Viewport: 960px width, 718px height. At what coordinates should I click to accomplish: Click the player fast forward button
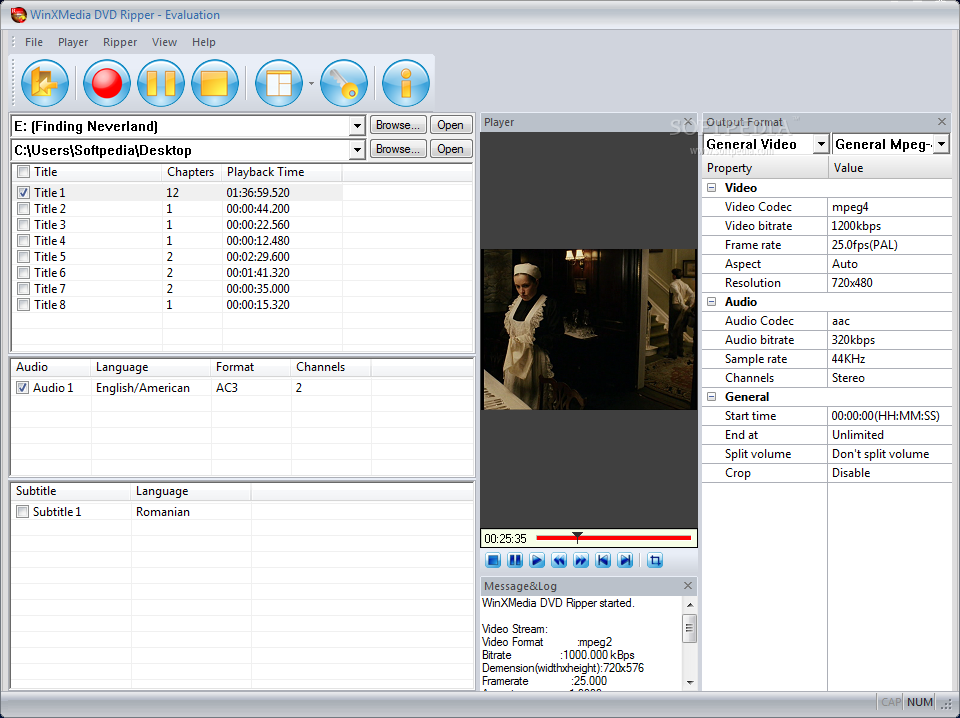pyautogui.click(x=580, y=560)
